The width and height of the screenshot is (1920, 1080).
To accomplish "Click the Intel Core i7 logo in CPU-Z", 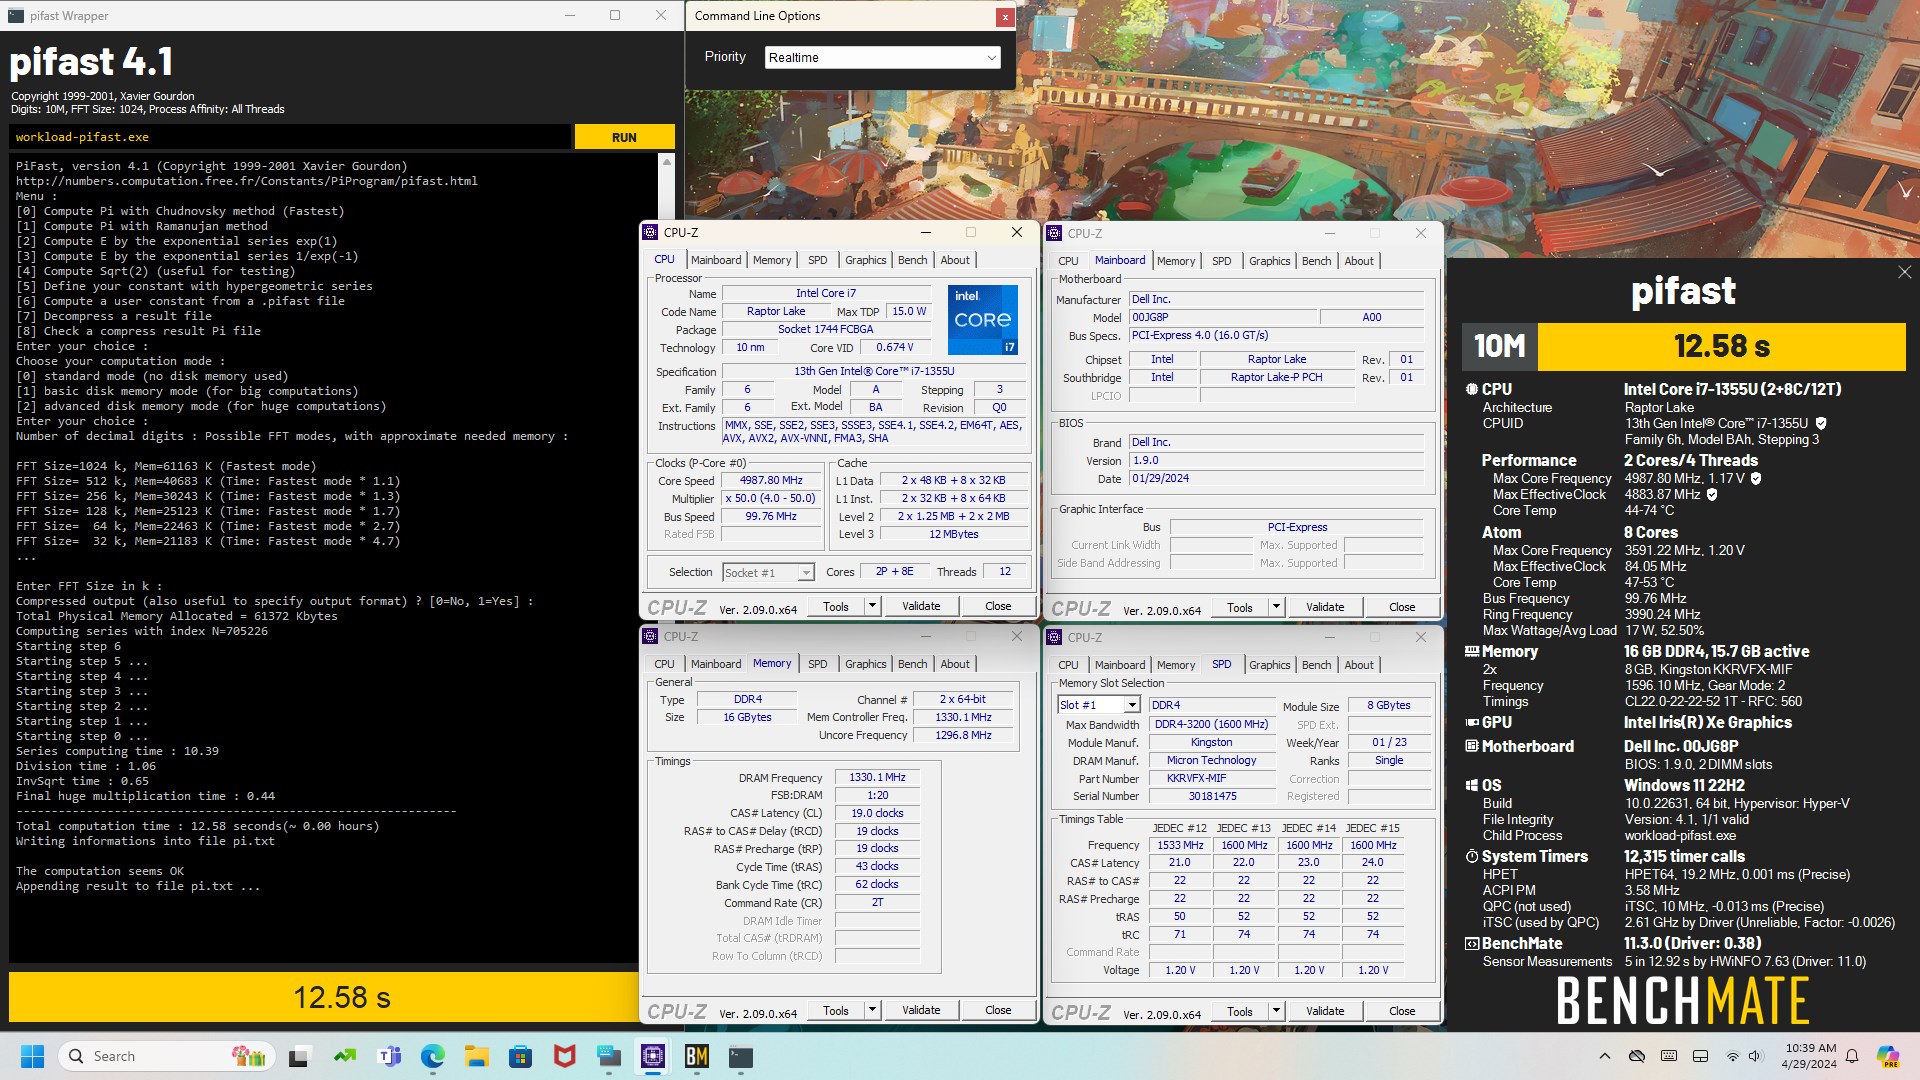I will point(982,319).
